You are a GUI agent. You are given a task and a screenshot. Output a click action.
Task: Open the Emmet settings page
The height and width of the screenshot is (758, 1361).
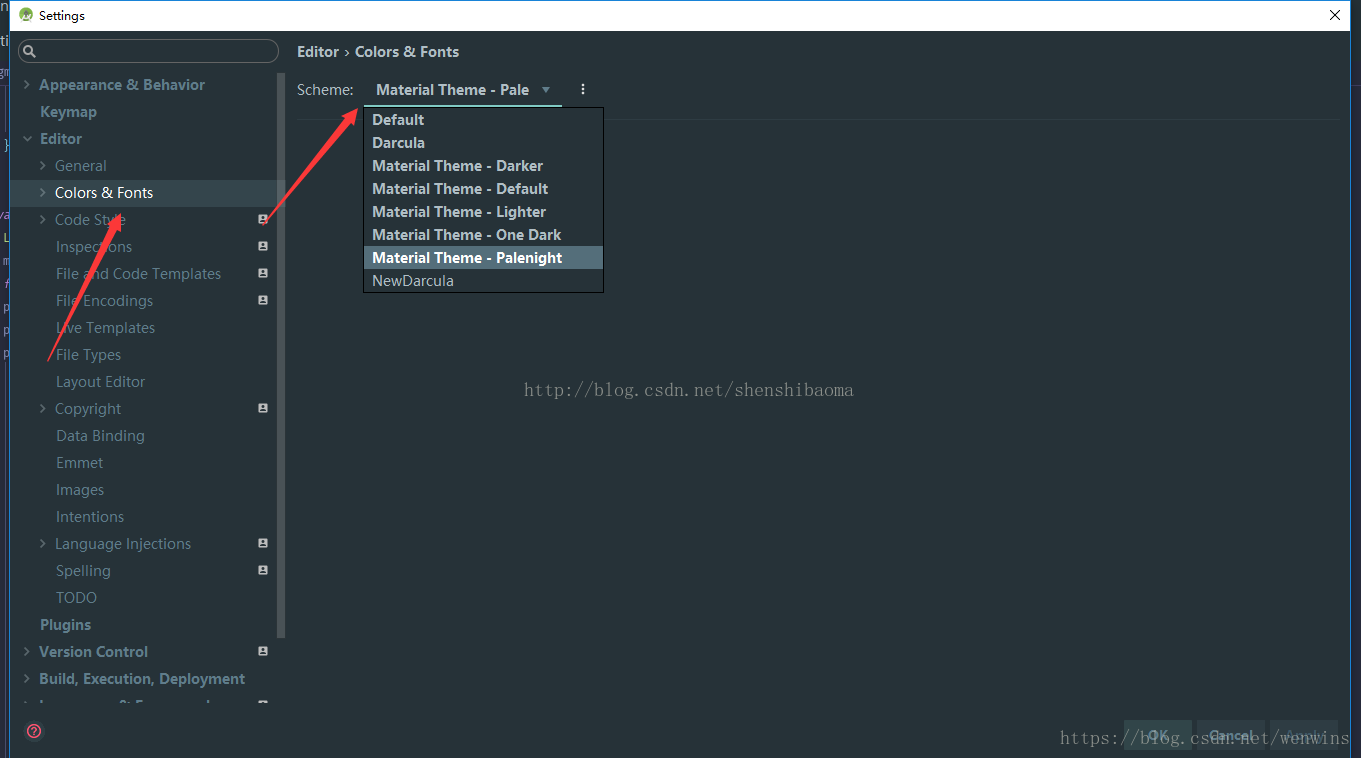click(x=79, y=463)
